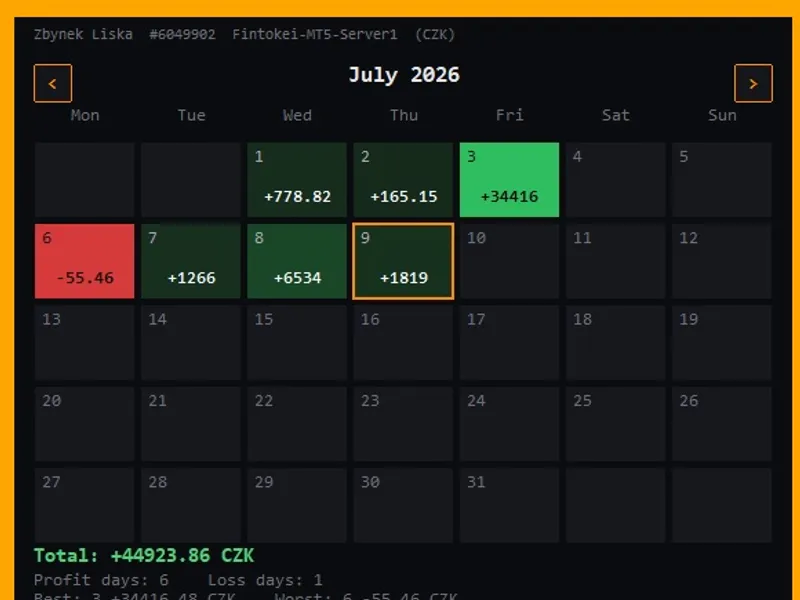Select July 8 cell with +6534
Image resolution: width=800 pixels, height=600 pixels.
297,261
